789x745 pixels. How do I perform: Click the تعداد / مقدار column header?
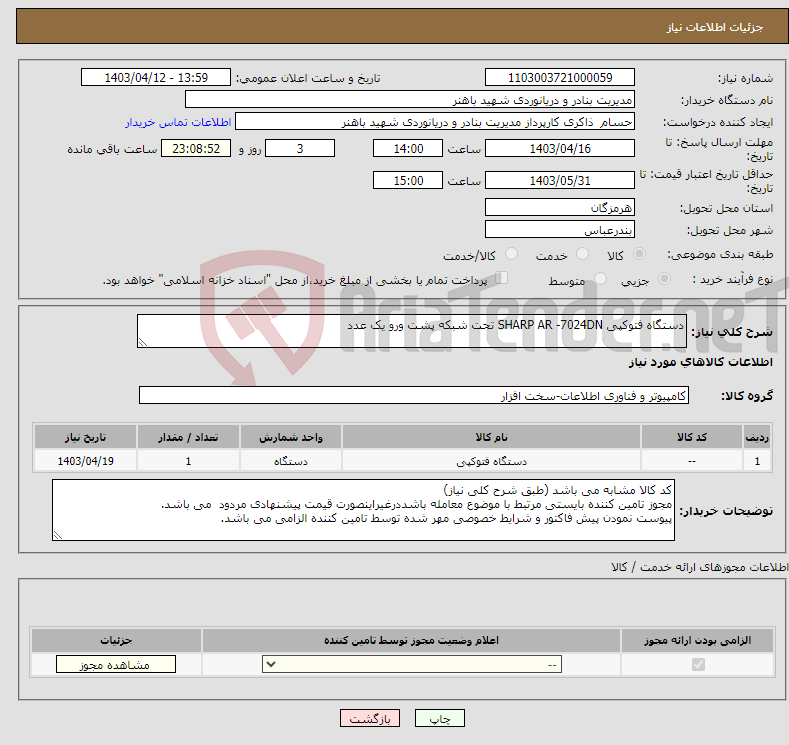point(188,437)
